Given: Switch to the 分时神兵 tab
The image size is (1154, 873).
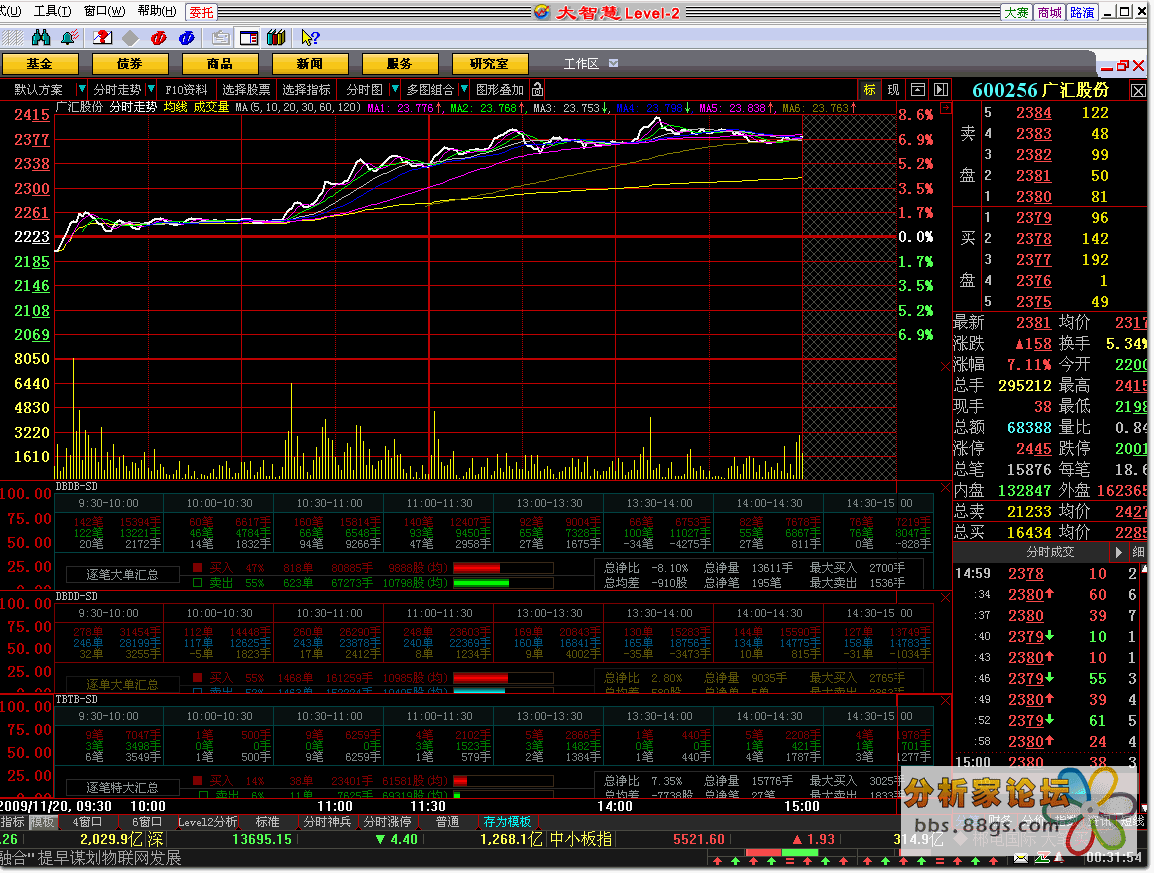Looking at the screenshot, I should (x=328, y=821).
